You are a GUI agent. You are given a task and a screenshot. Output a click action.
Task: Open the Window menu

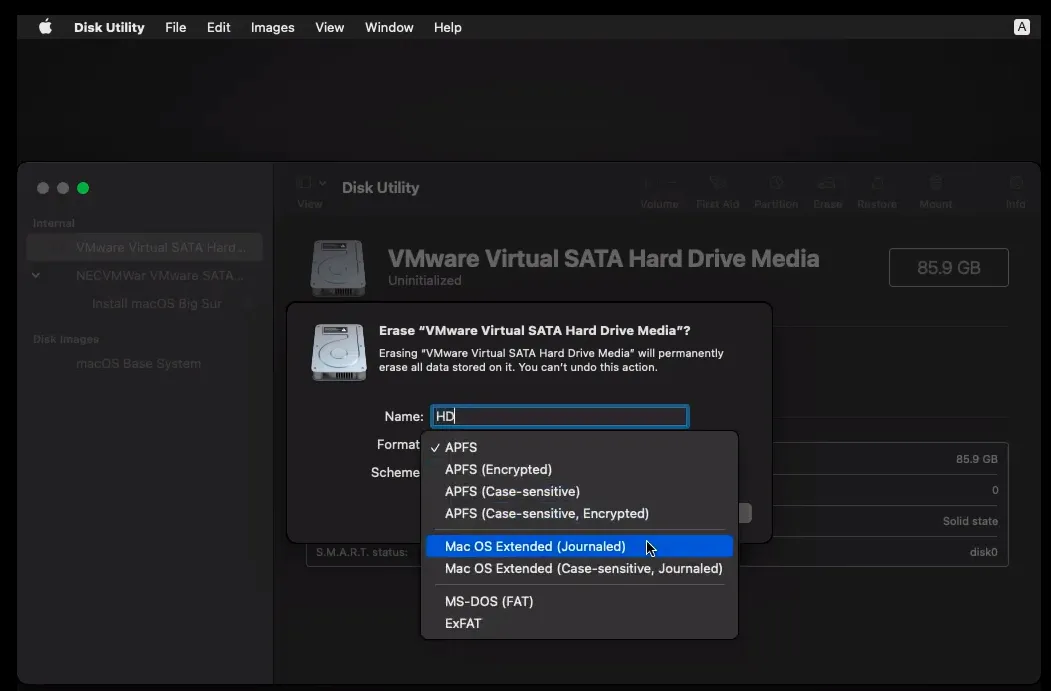pyautogui.click(x=389, y=27)
